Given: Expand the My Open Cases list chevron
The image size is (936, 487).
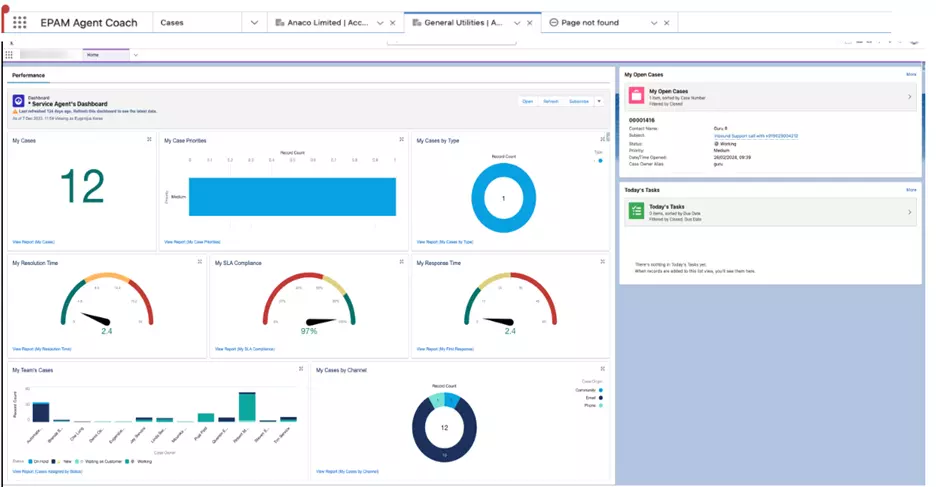Looking at the screenshot, I should click(910, 96).
